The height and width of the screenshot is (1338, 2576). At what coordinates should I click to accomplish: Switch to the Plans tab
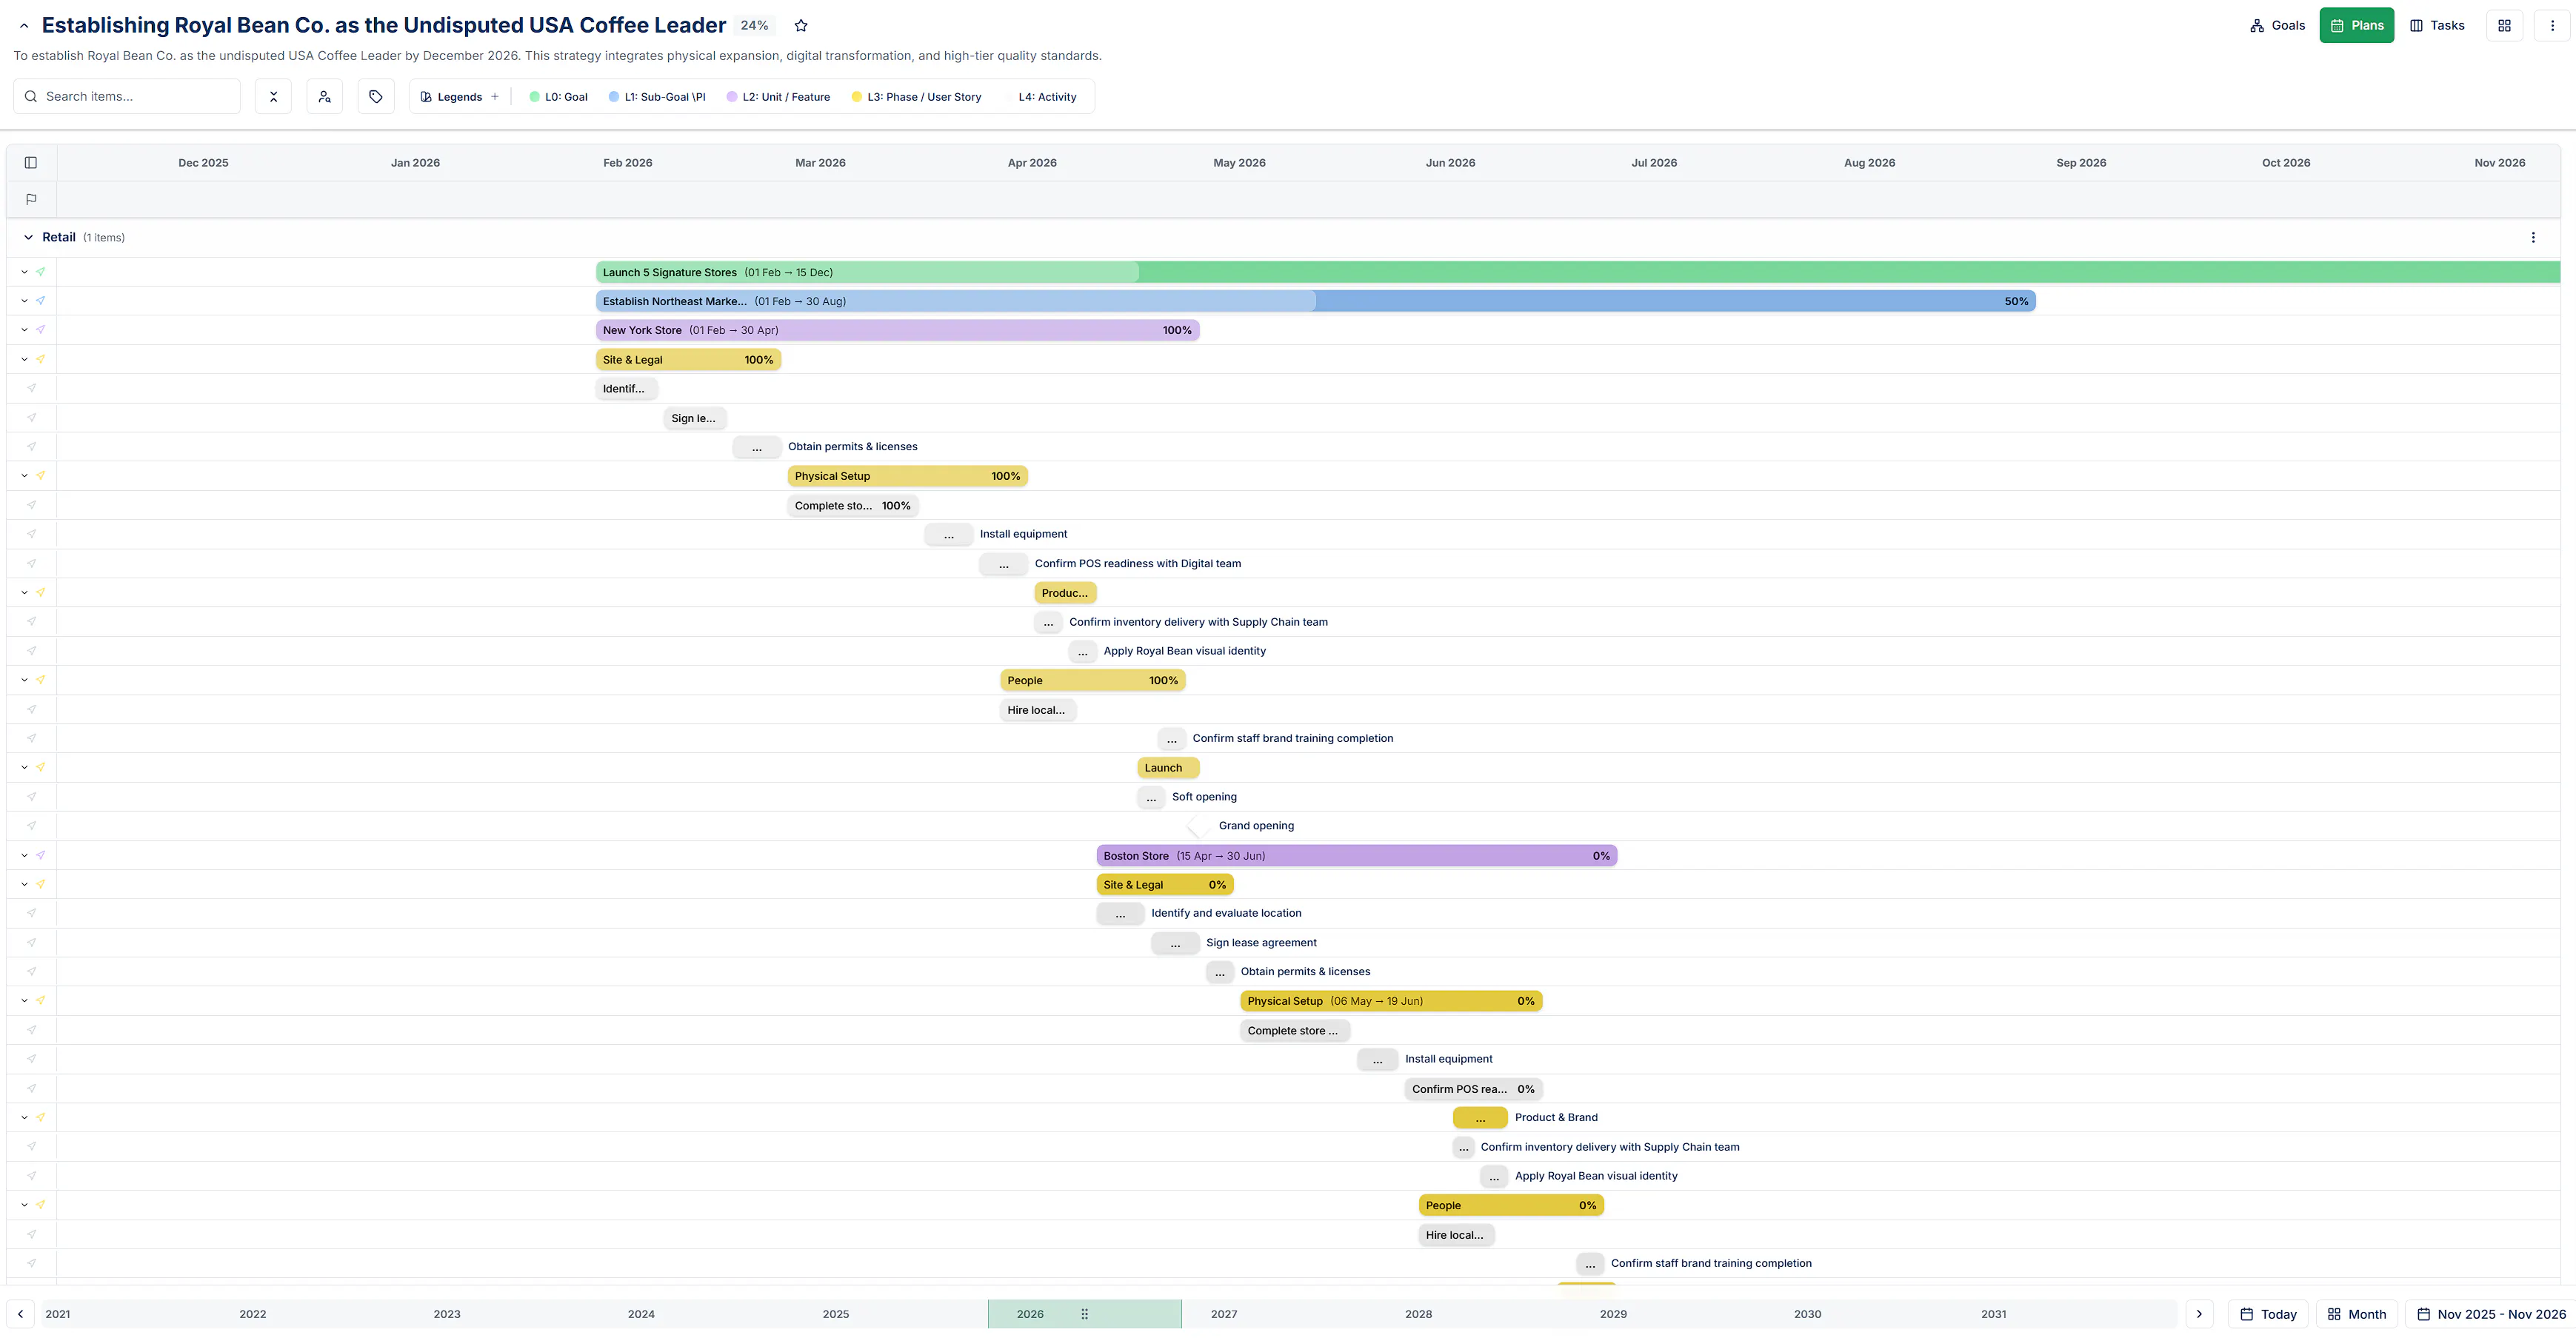click(x=2356, y=26)
